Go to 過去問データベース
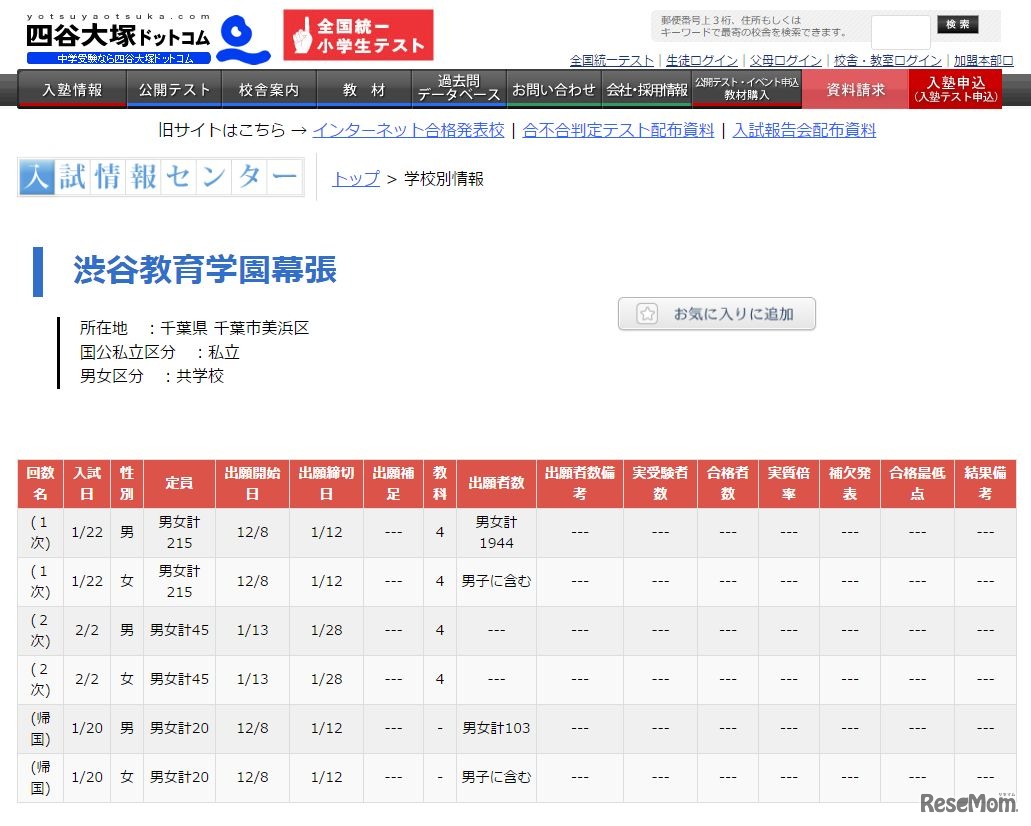This screenshot has width=1031, height=826. pyautogui.click(x=459, y=89)
